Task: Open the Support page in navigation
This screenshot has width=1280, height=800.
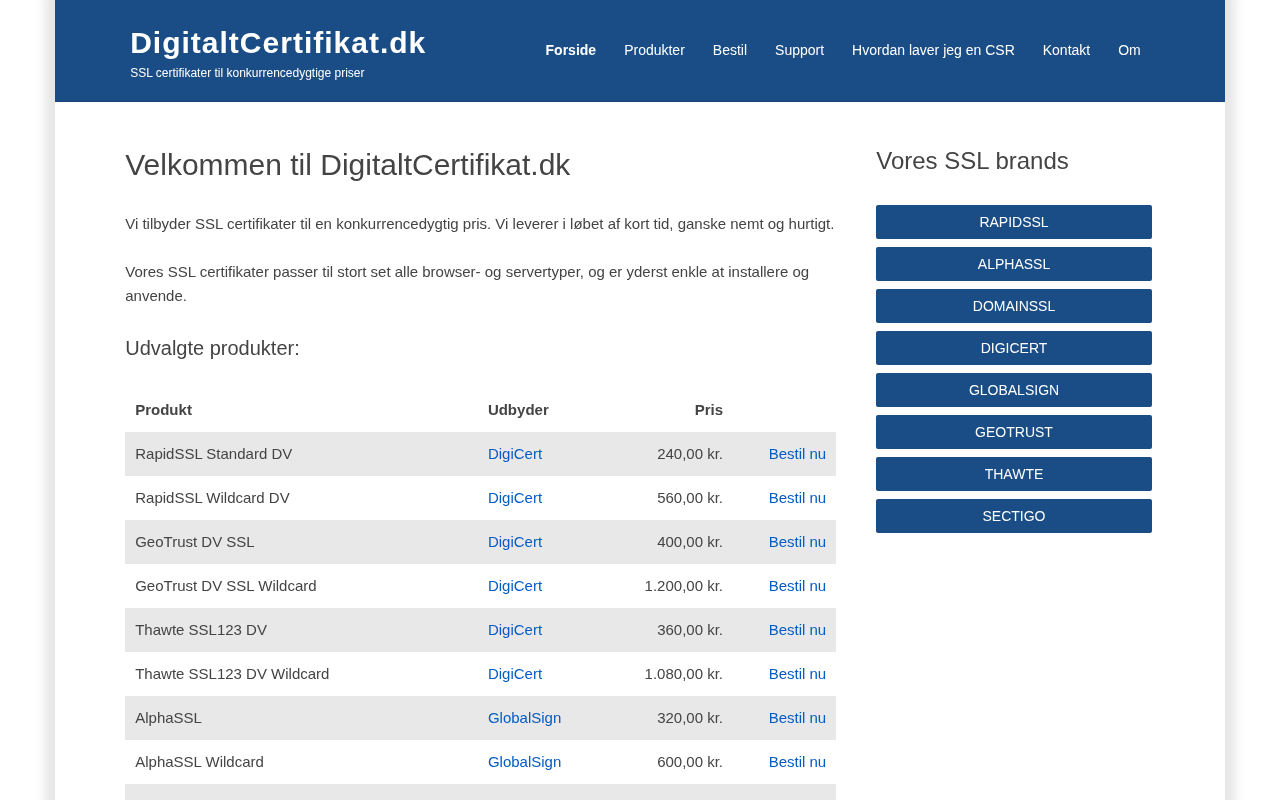Action: point(799,50)
